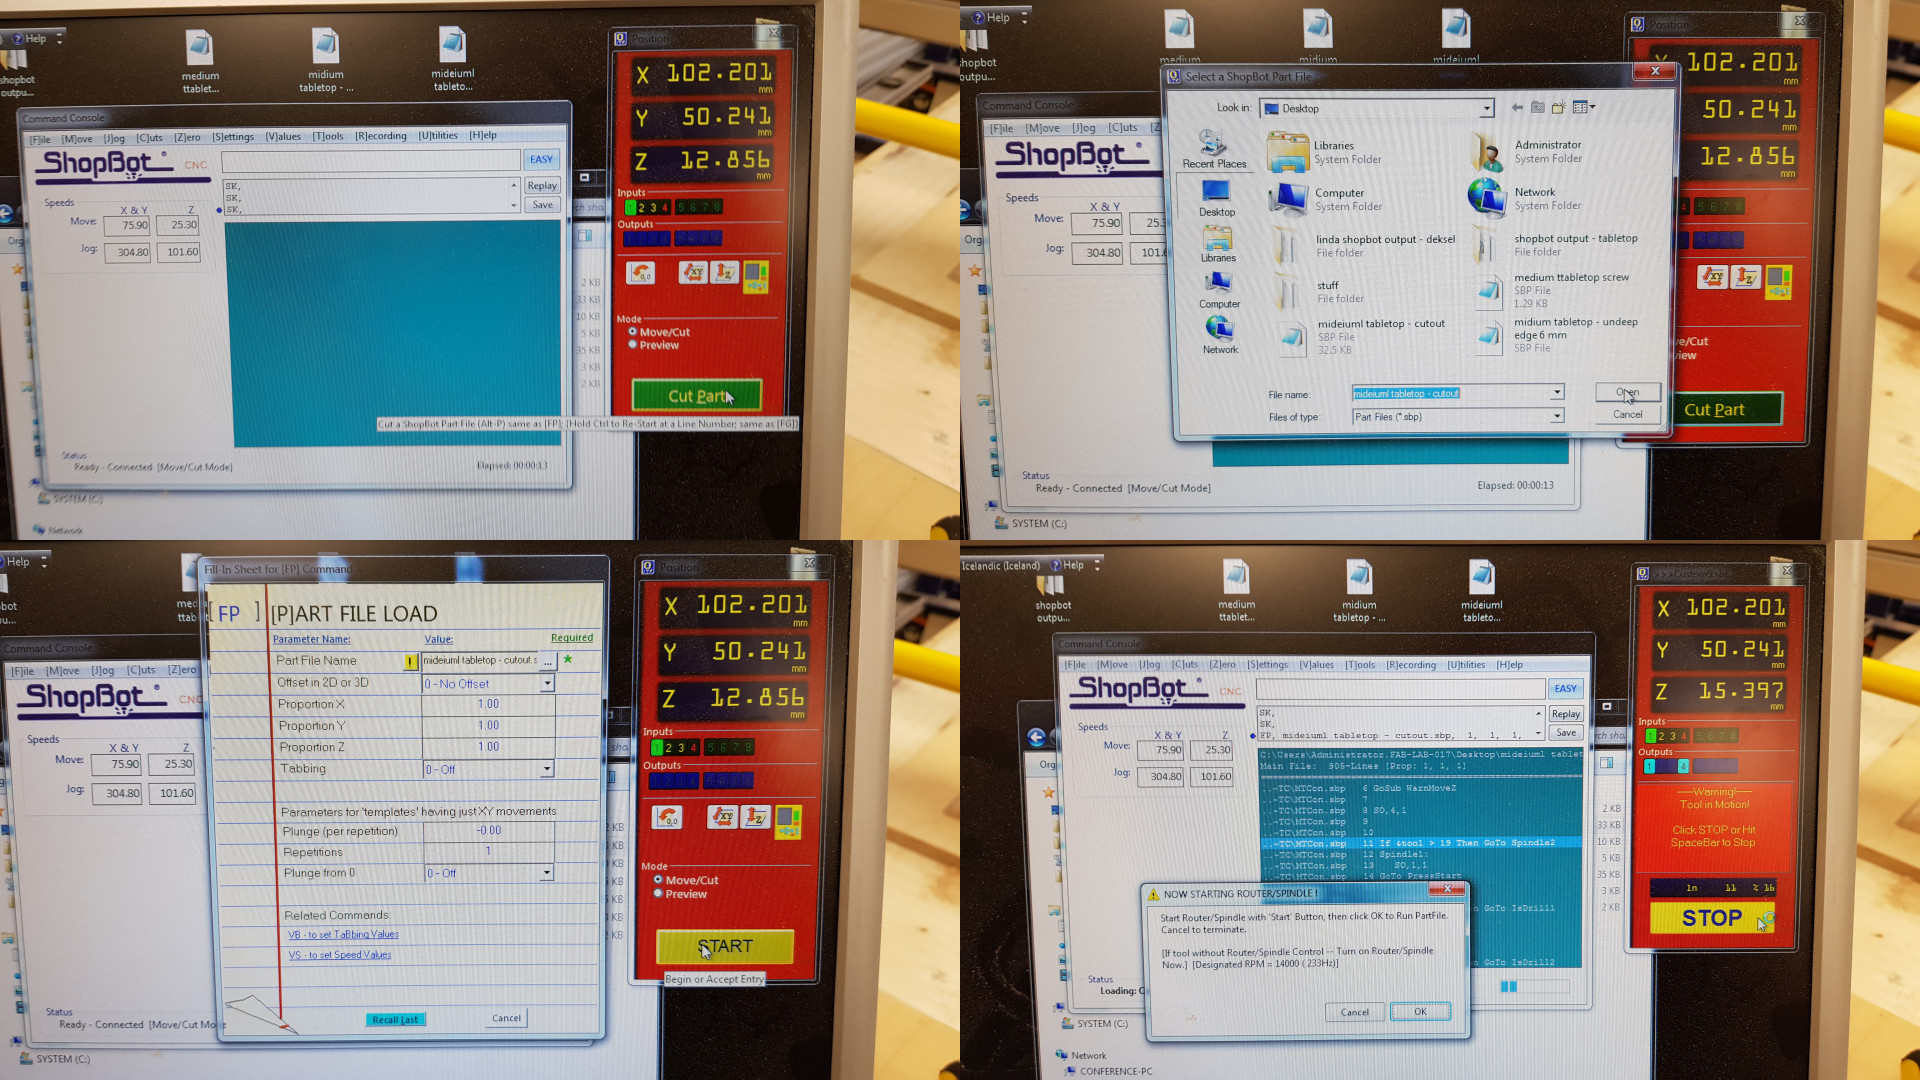Select Preview mode radio above the START button
Image resolution: width=1920 pixels, height=1080 pixels.
point(658,893)
